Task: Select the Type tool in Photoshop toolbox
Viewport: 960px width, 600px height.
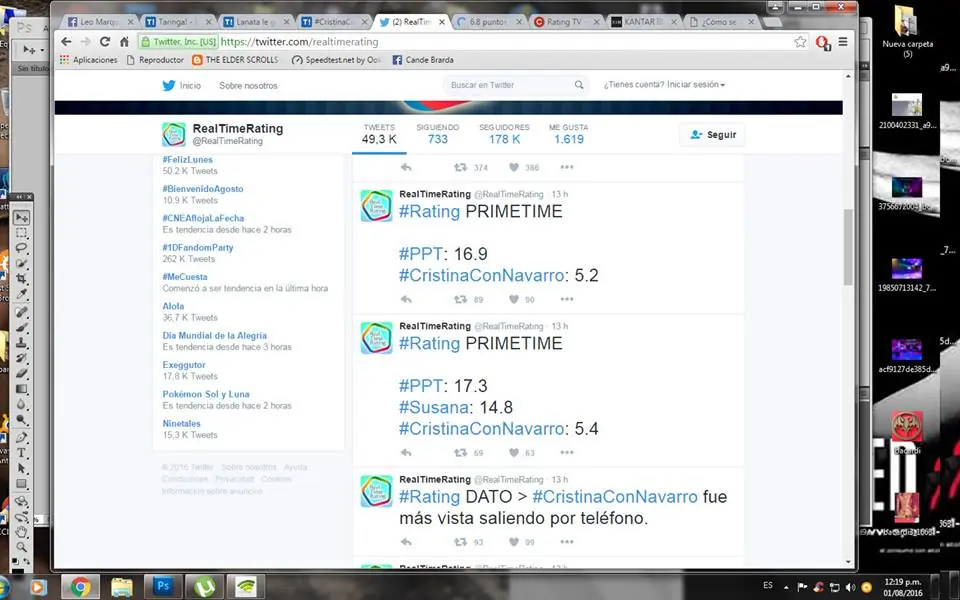Action: [x=21, y=453]
